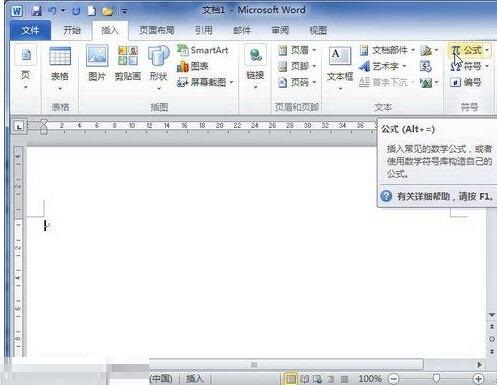
Task: Click the Save icon in quick access toolbar
Action: coord(36,11)
